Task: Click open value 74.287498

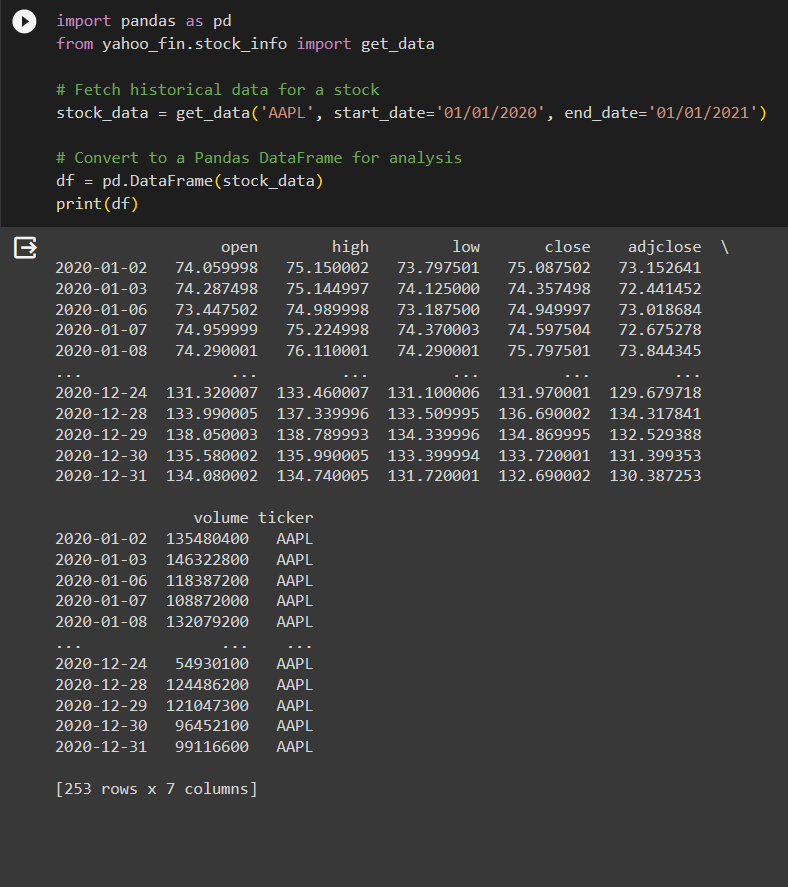Action: tap(216, 289)
